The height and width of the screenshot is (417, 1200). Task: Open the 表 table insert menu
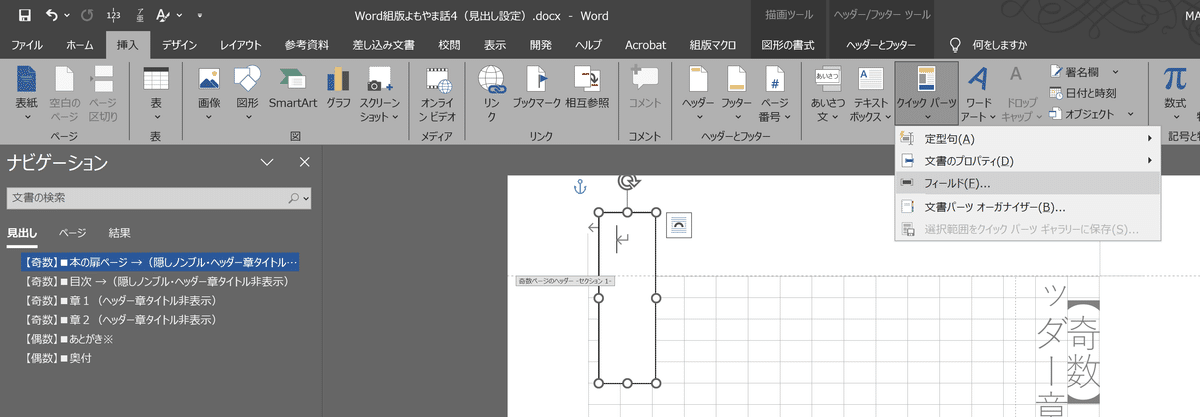click(x=156, y=96)
